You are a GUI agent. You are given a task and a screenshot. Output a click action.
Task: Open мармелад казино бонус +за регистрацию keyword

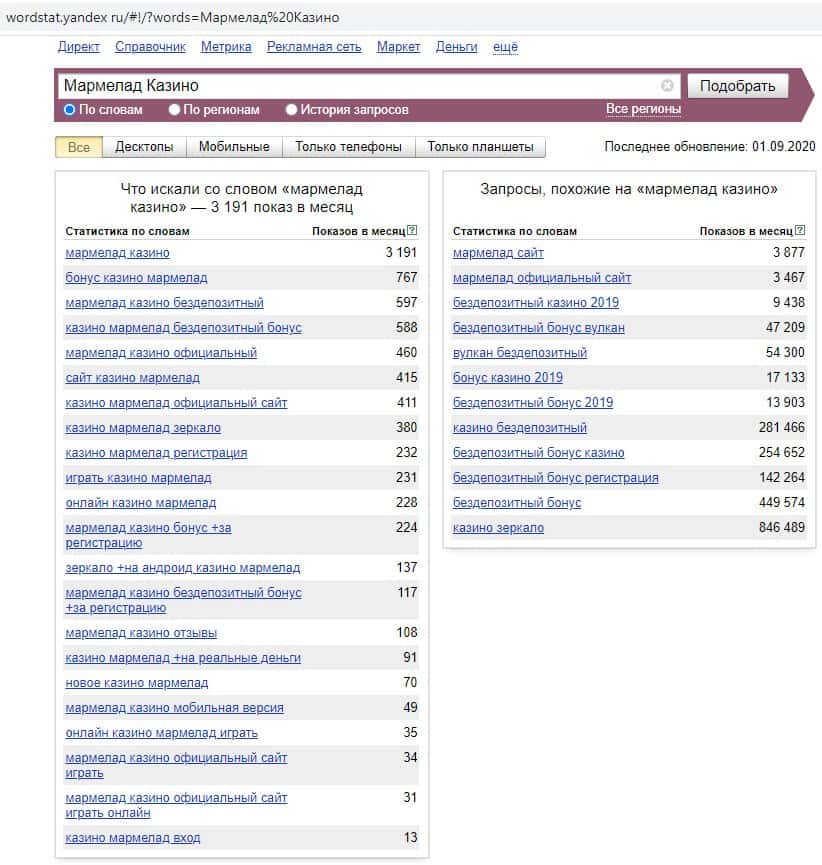(148, 535)
